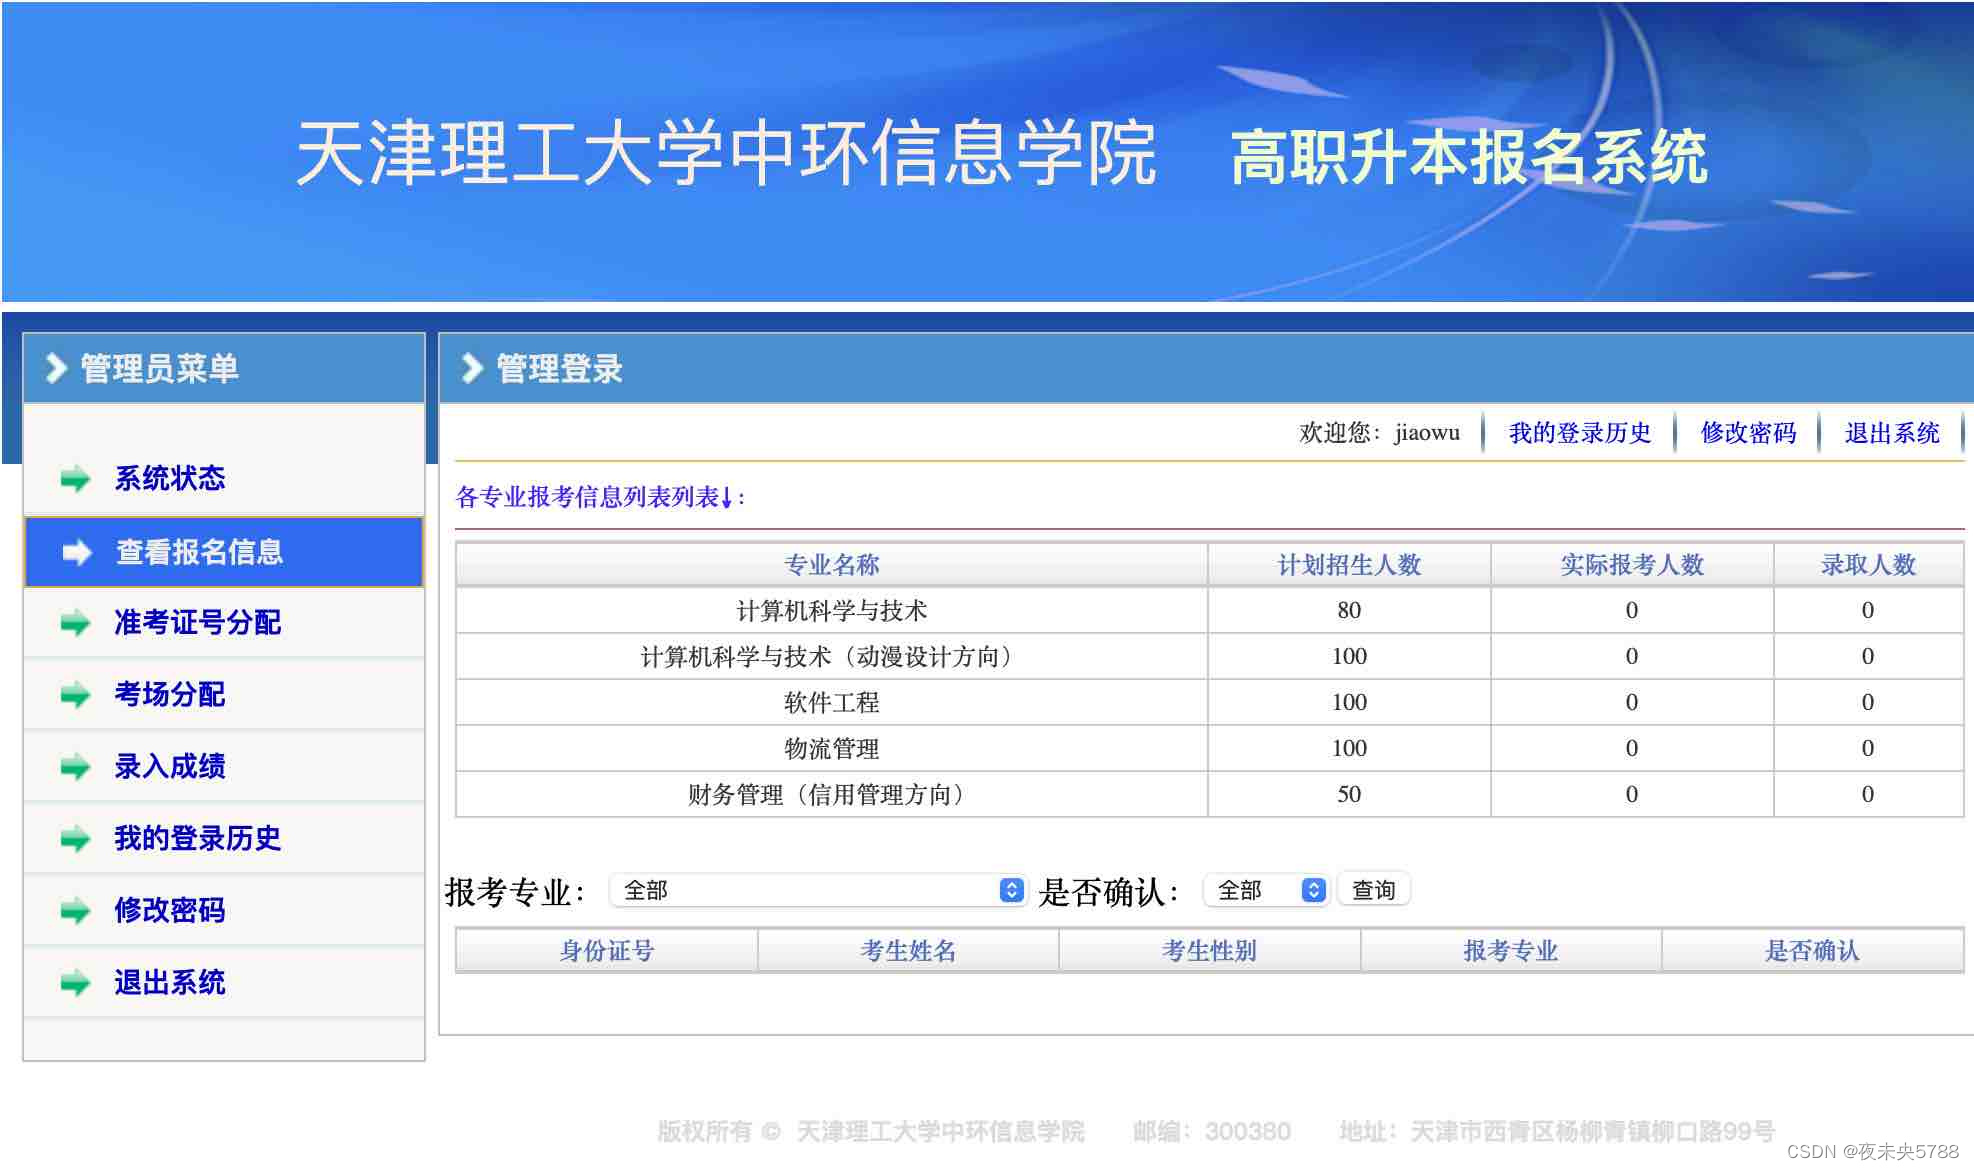The width and height of the screenshot is (1974, 1170).
Task: Click 修改密码 link in top bar
Action: click(1748, 433)
